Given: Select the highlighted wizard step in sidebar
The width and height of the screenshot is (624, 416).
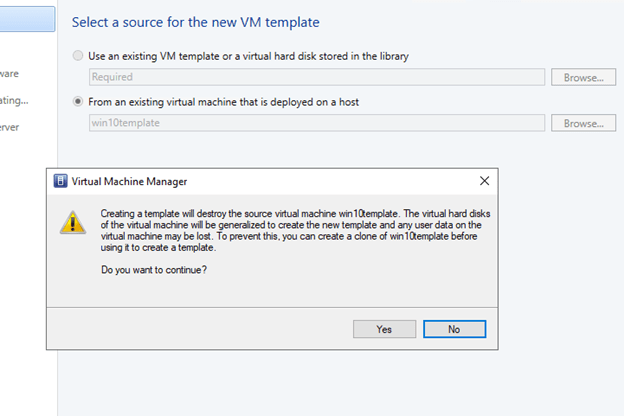Looking at the screenshot, I should tap(27, 17).
